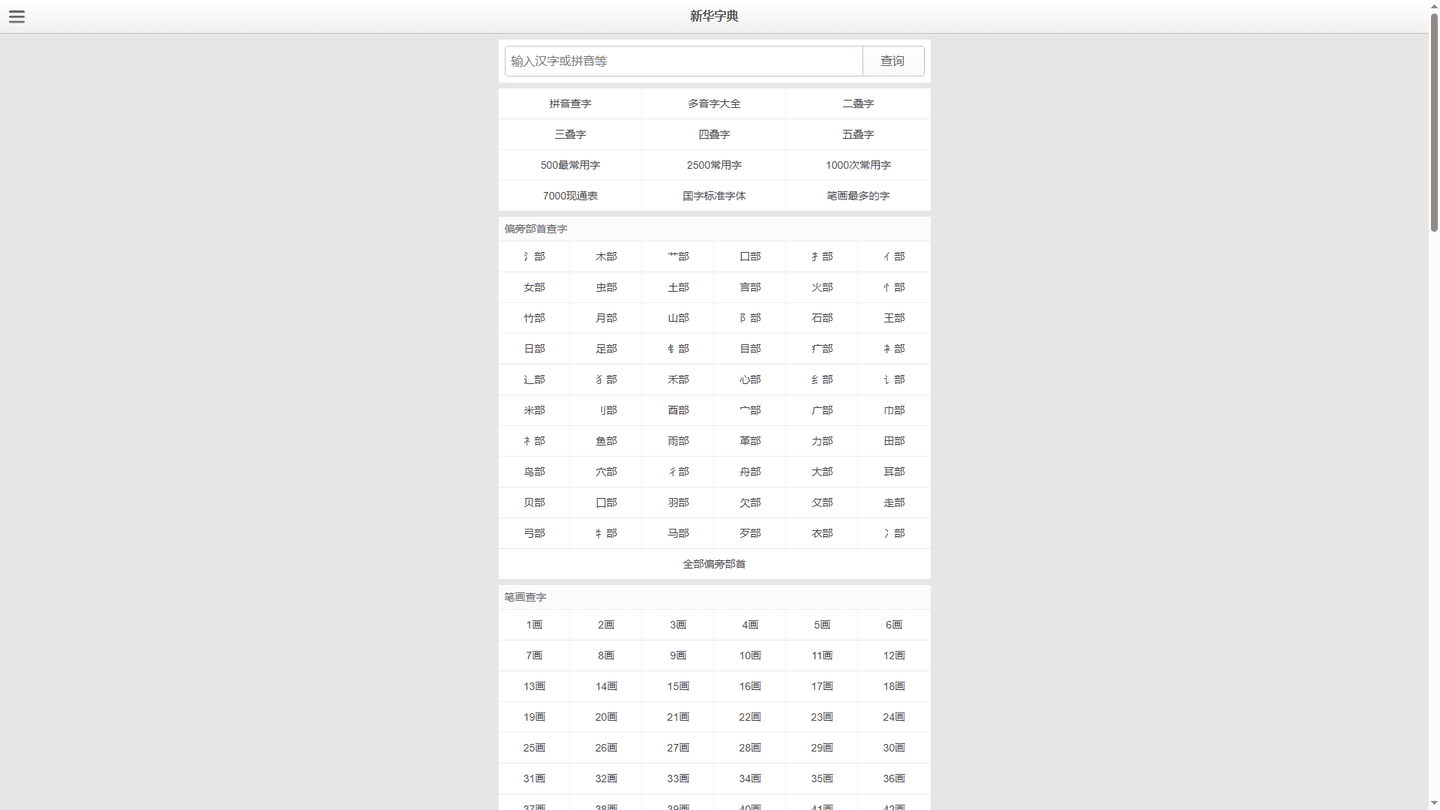The width and height of the screenshot is (1440, 810).
Task: Open 米部 radical
Action: point(534,411)
